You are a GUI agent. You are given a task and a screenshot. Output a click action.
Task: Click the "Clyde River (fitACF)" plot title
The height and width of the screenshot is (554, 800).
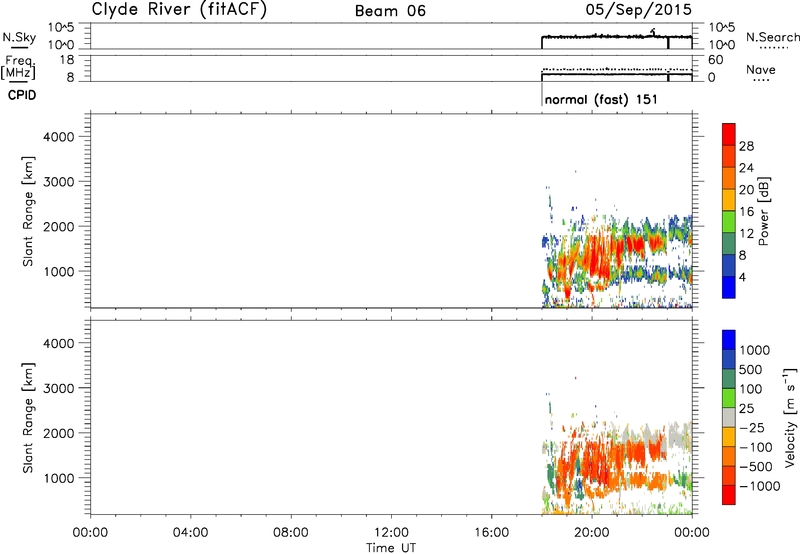click(179, 9)
